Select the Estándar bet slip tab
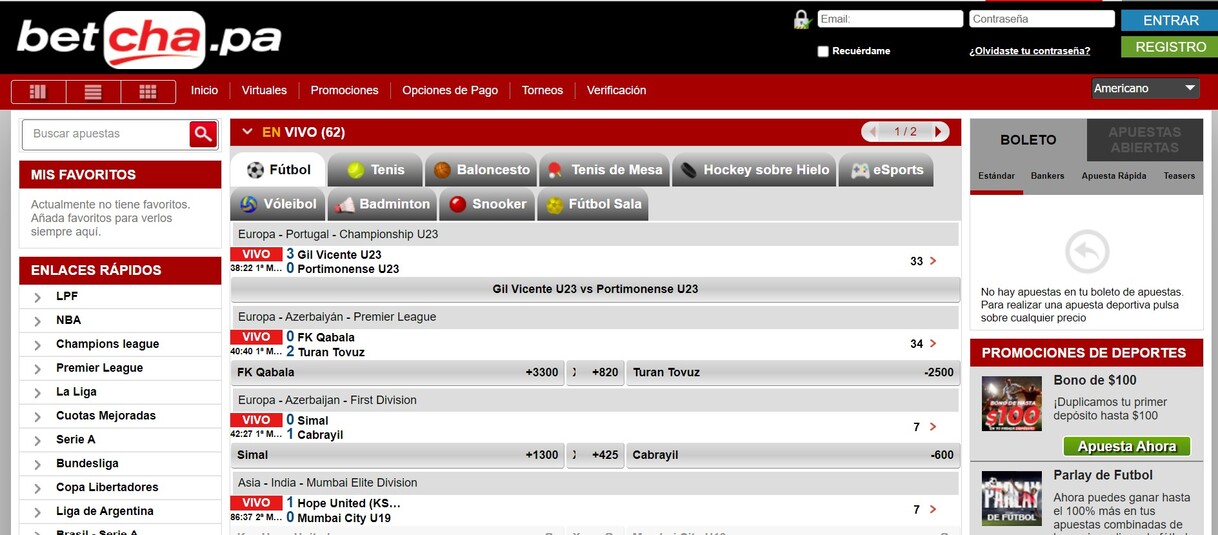The width and height of the screenshot is (1218, 535). pyautogui.click(x=995, y=176)
